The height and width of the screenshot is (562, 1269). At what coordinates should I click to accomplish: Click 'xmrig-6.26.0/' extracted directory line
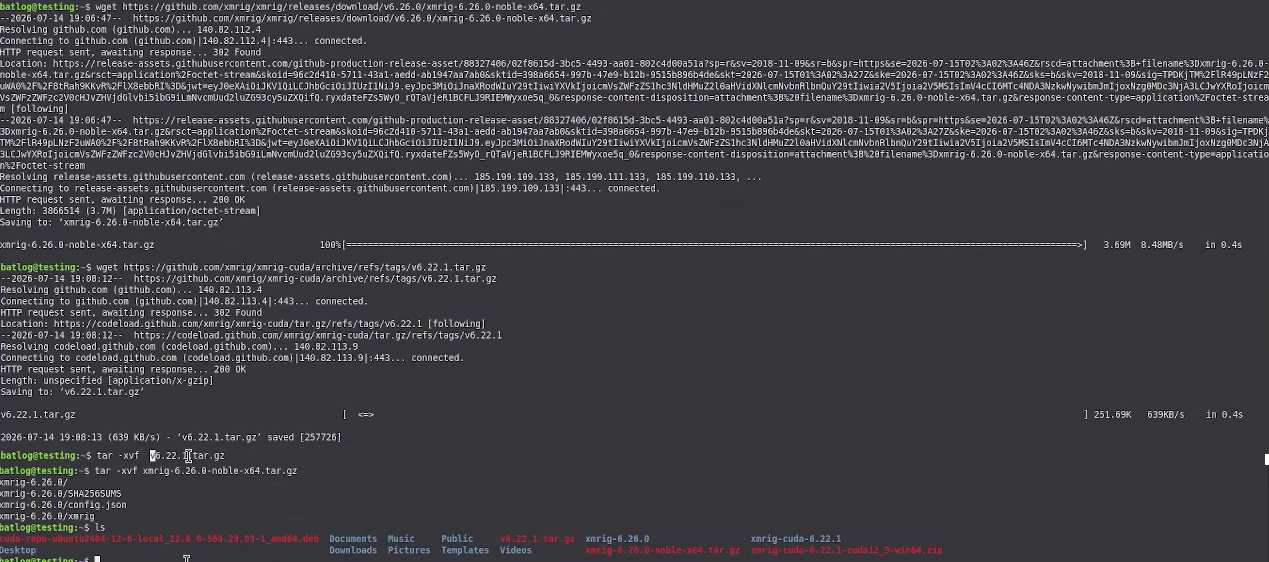pos(34,482)
